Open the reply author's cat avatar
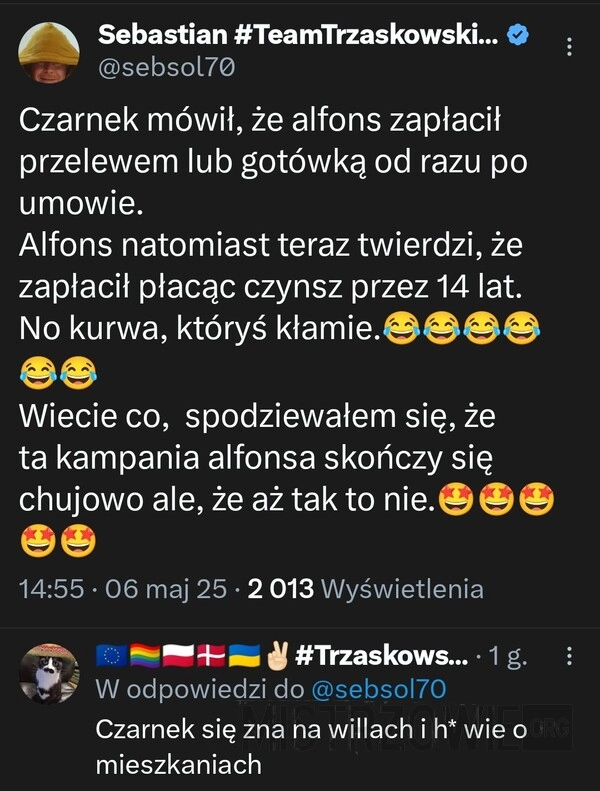 point(49,673)
